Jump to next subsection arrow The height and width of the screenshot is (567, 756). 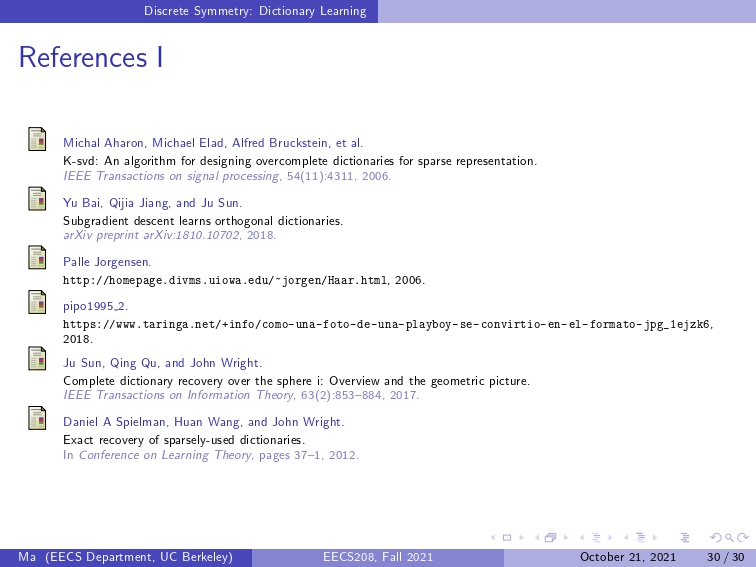(610, 538)
